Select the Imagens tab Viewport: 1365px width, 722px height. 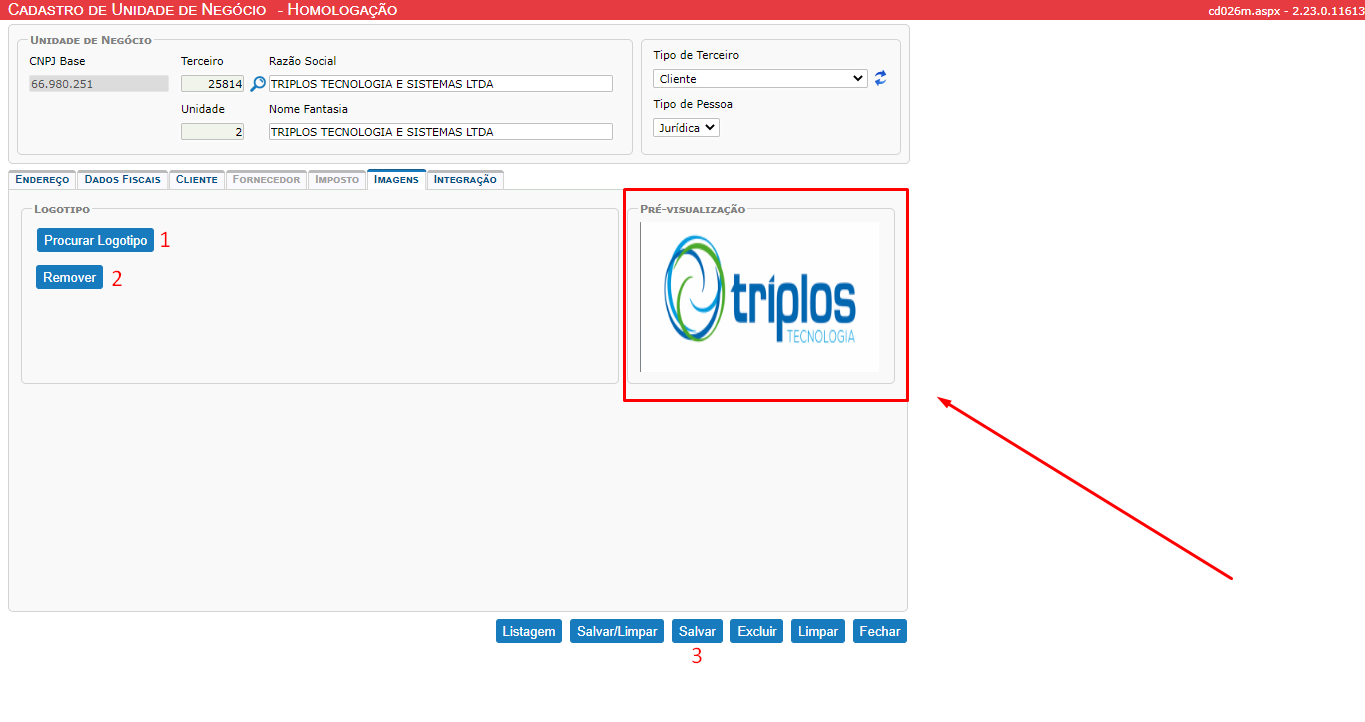396,180
